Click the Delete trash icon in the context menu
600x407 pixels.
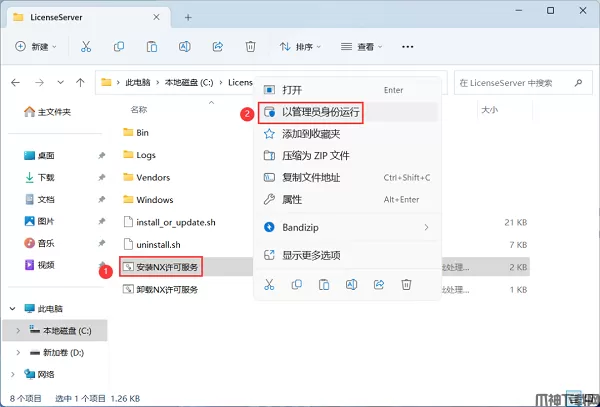pos(406,284)
